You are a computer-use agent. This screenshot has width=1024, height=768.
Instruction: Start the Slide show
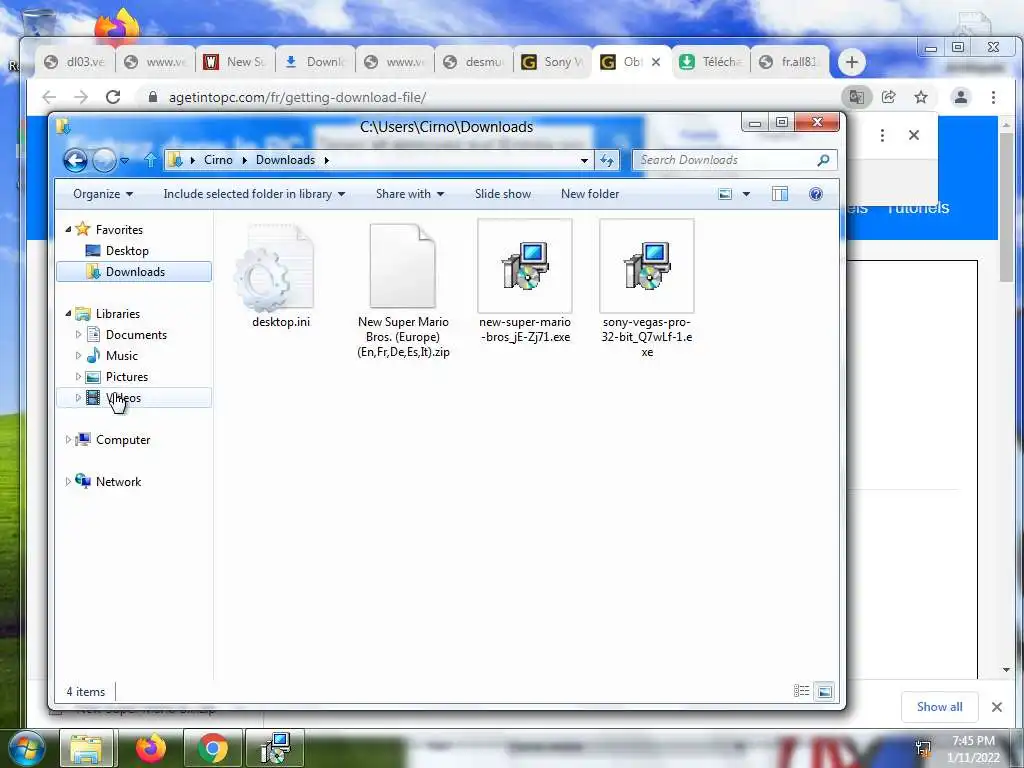click(x=503, y=194)
